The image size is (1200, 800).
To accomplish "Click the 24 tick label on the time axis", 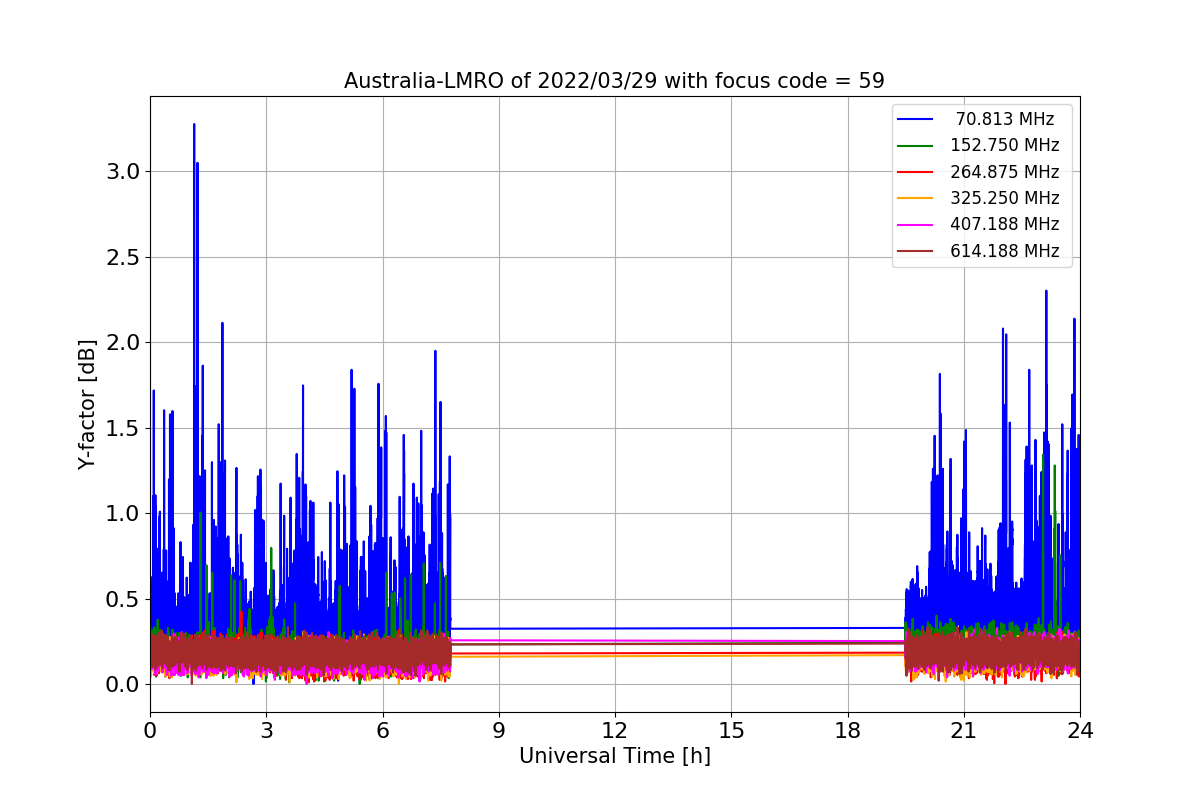I will point(1080,730).
